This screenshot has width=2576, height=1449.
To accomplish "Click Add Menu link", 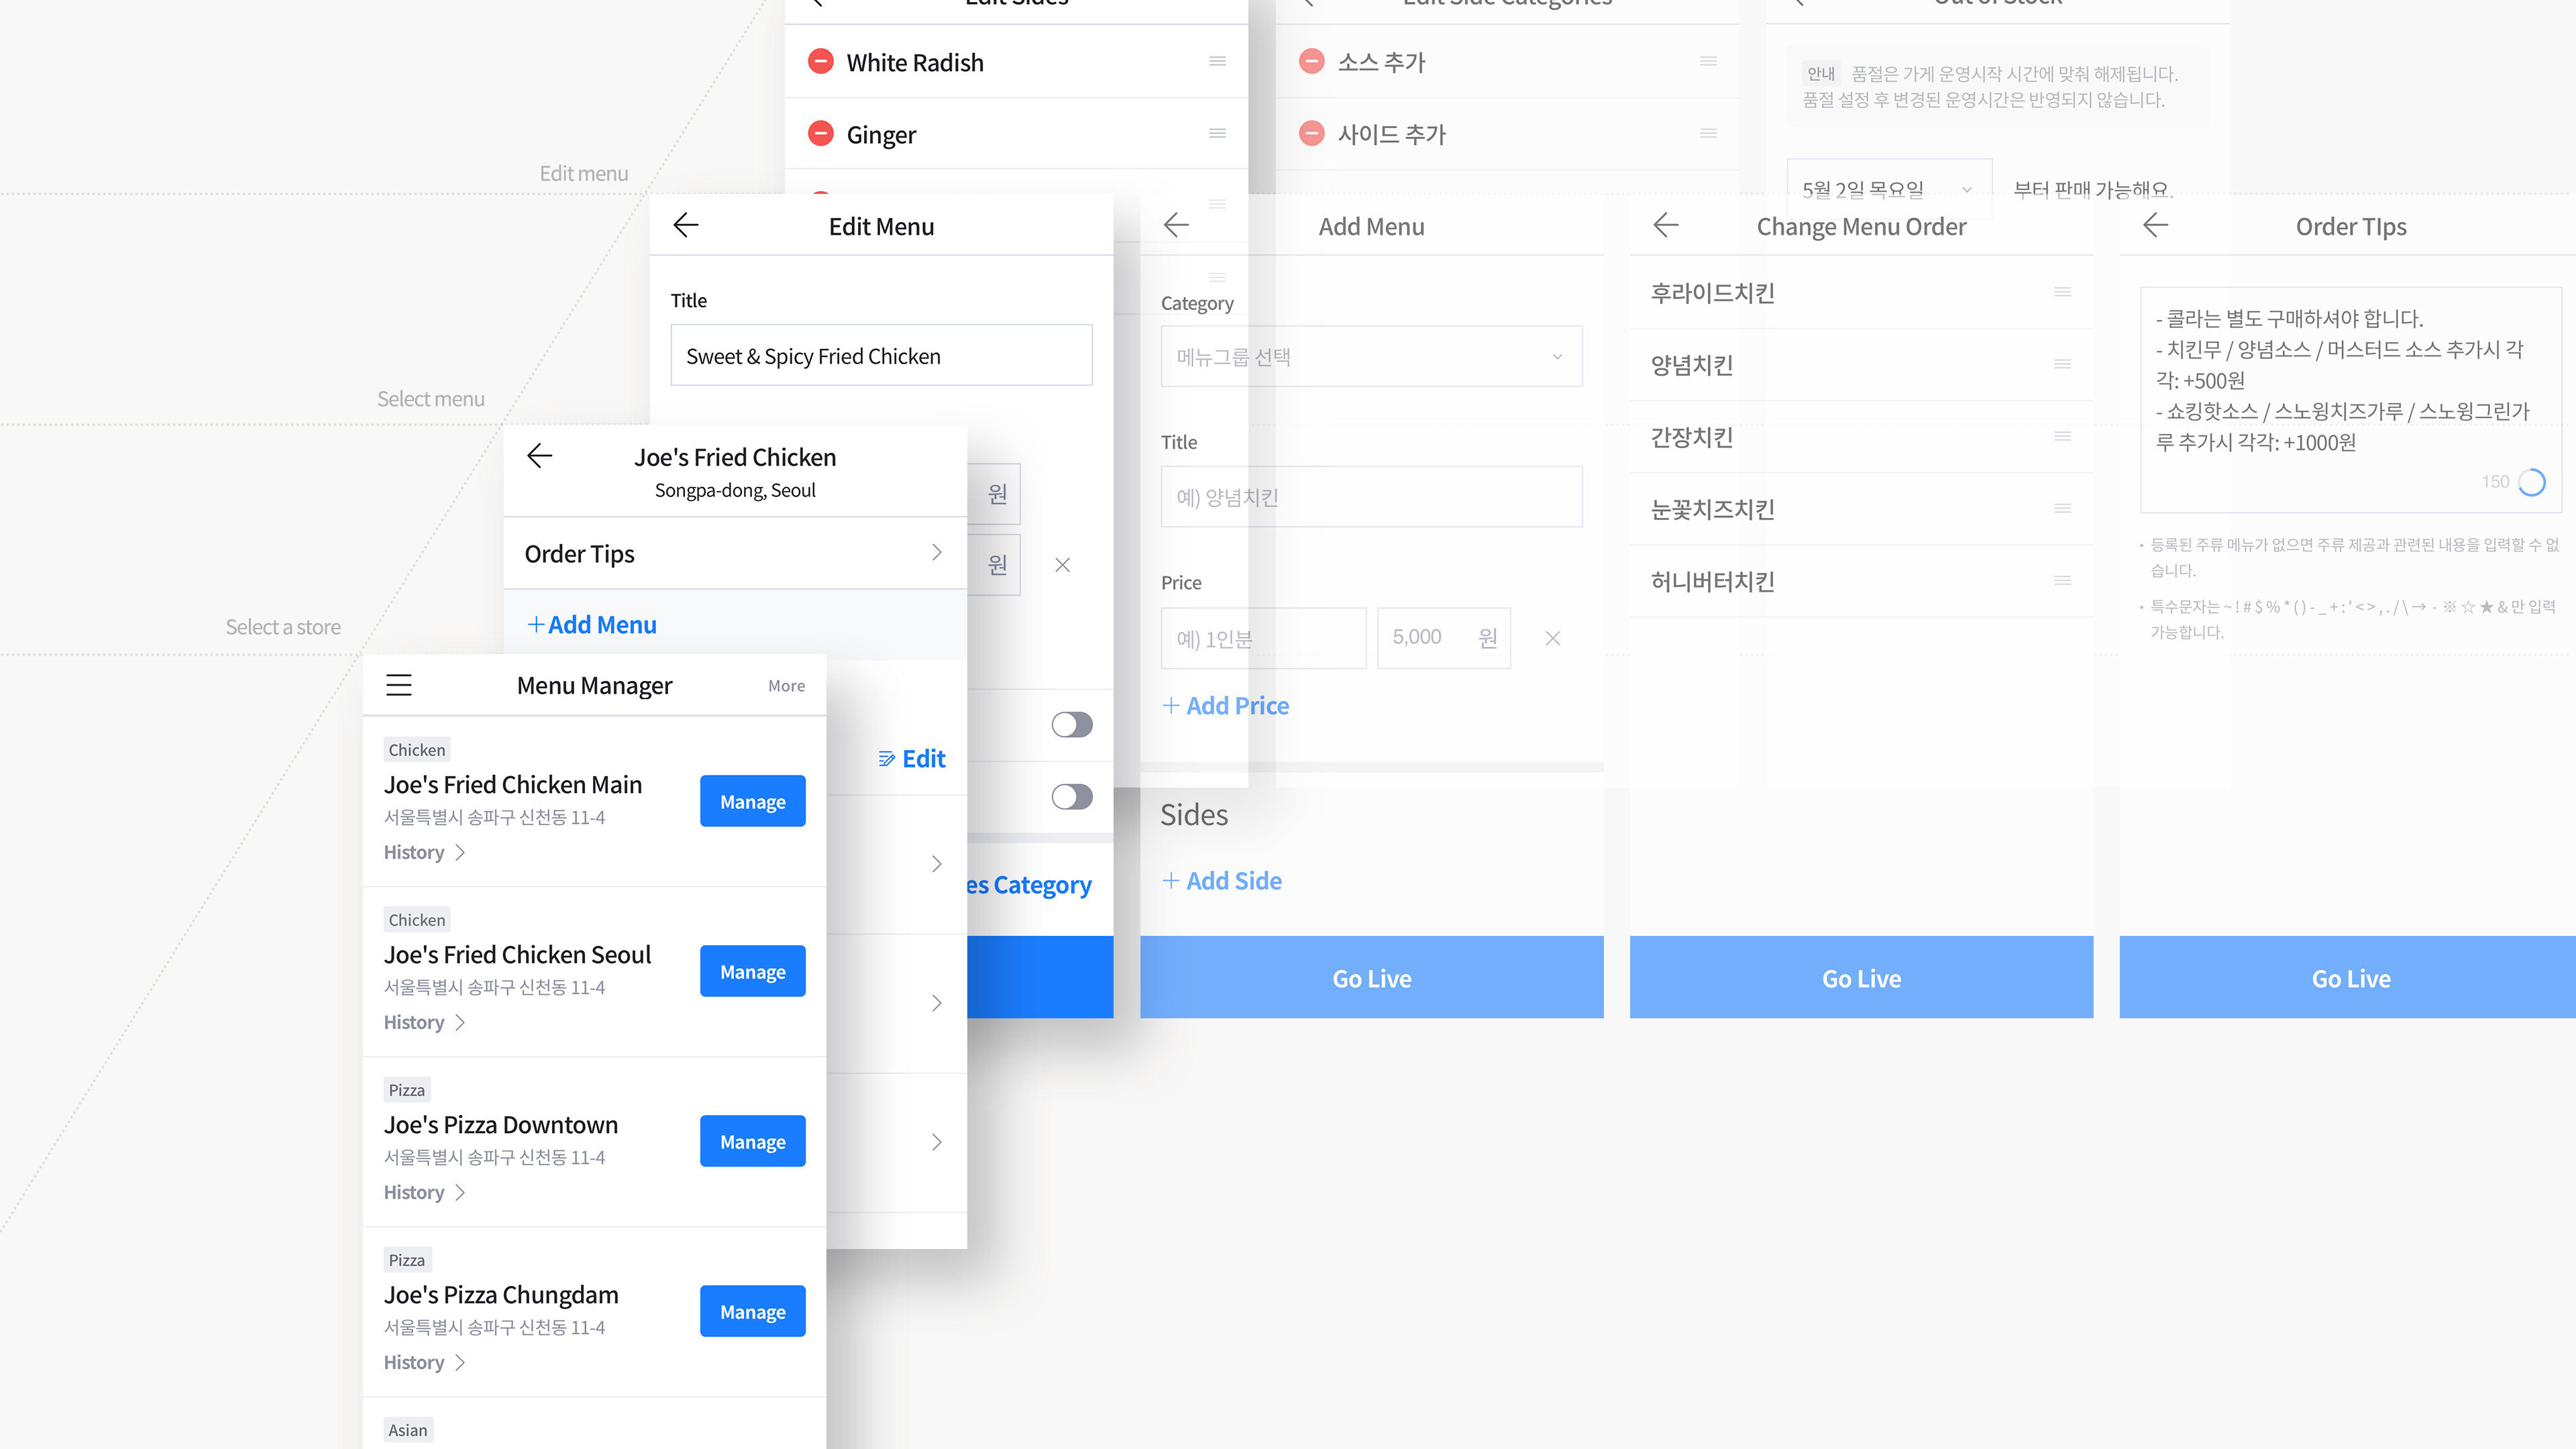I will point(591,625).
